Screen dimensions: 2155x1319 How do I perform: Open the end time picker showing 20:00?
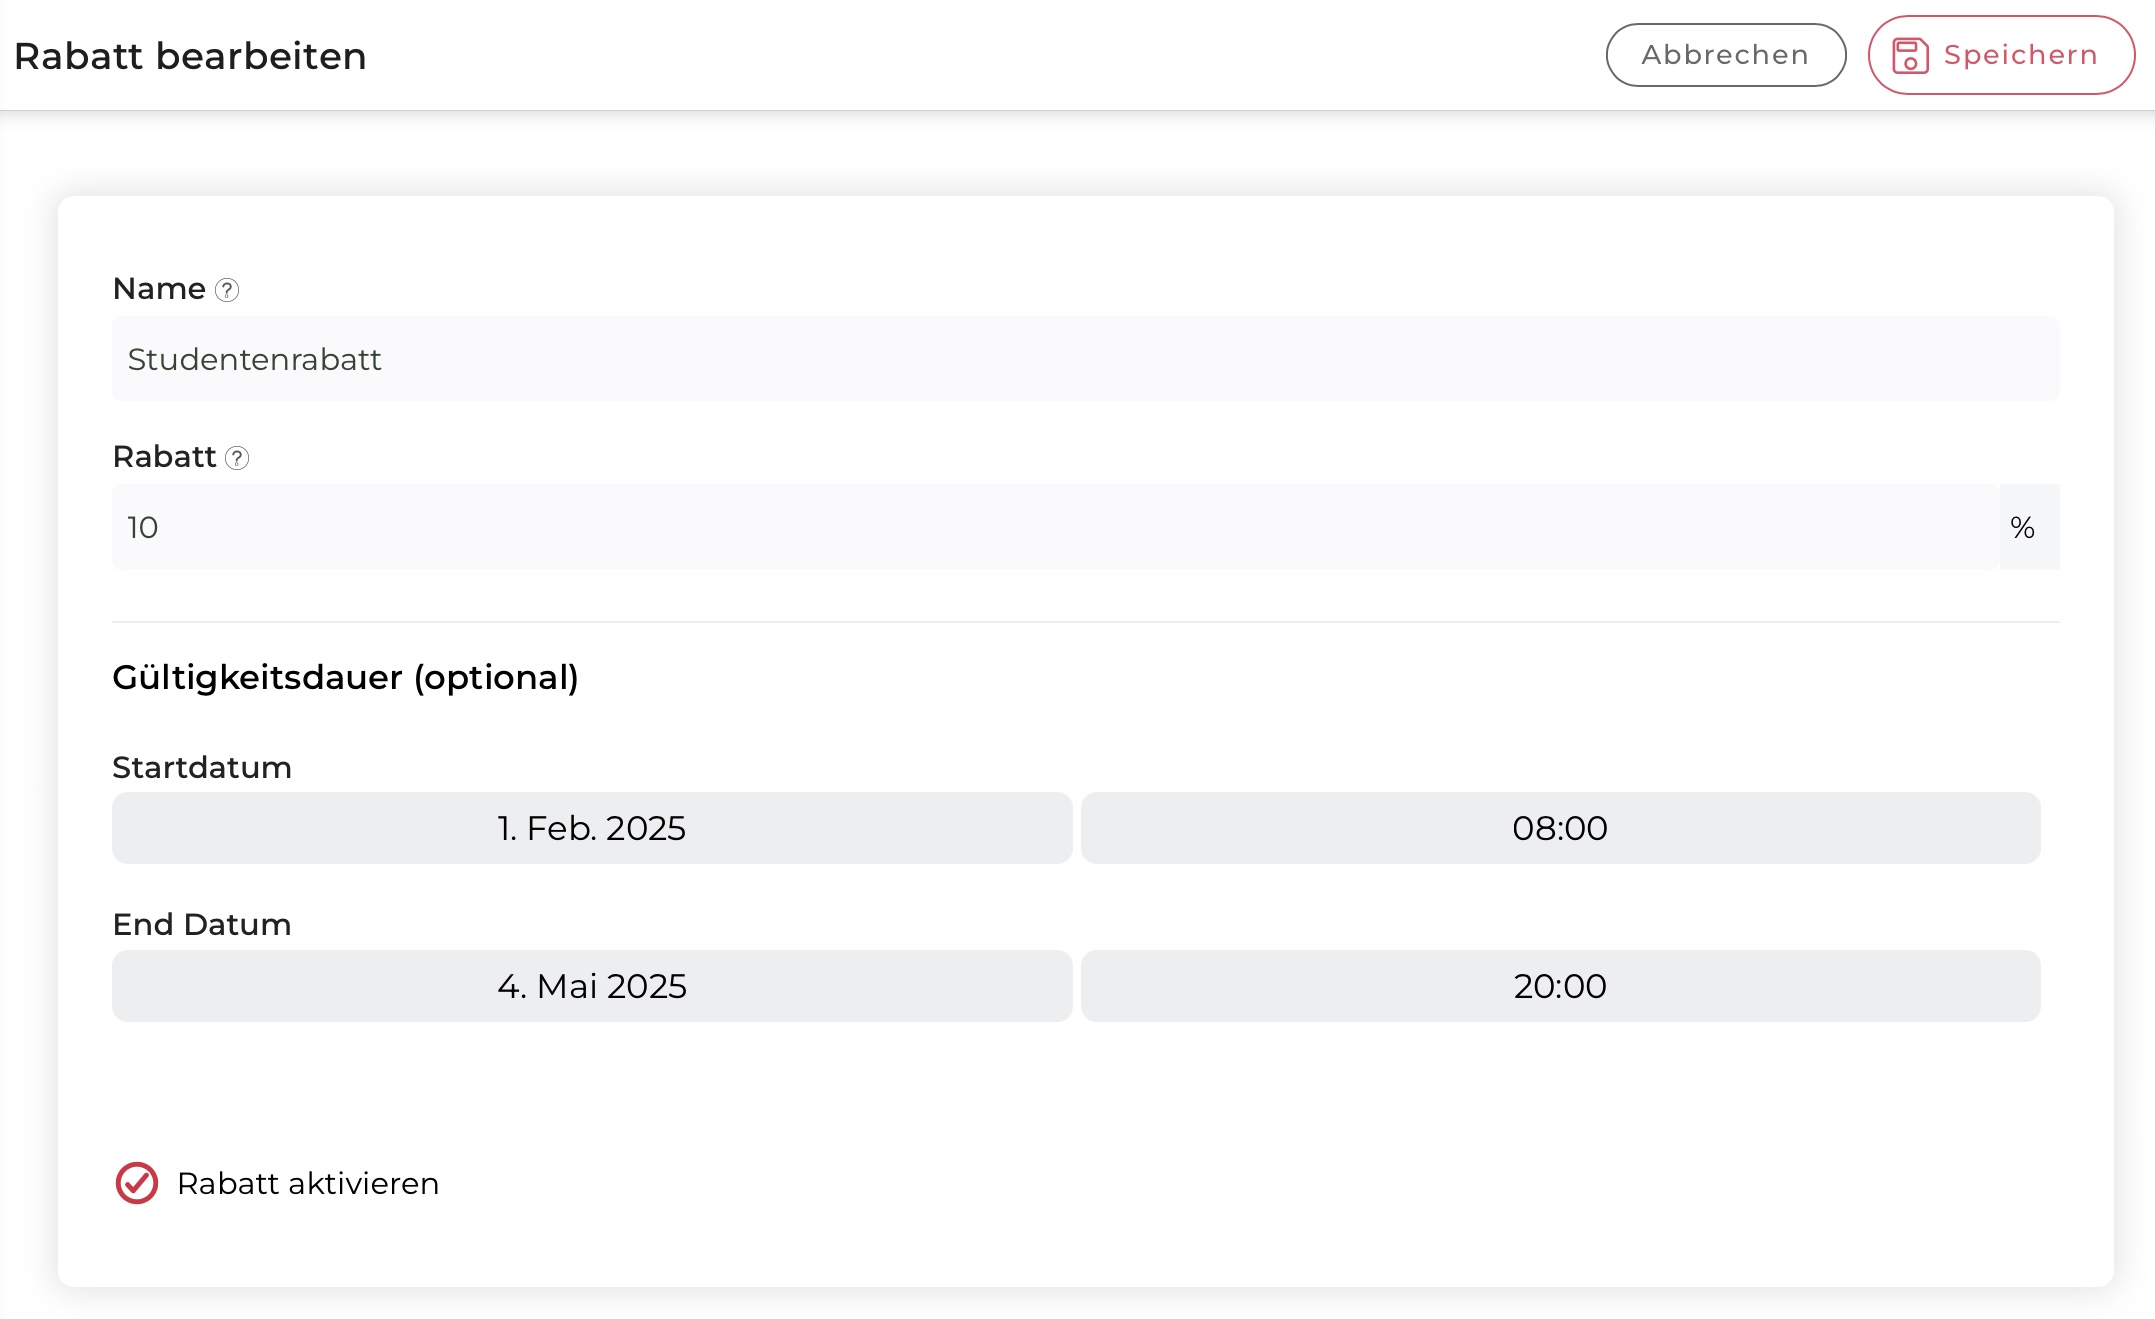click(1560, 986)
